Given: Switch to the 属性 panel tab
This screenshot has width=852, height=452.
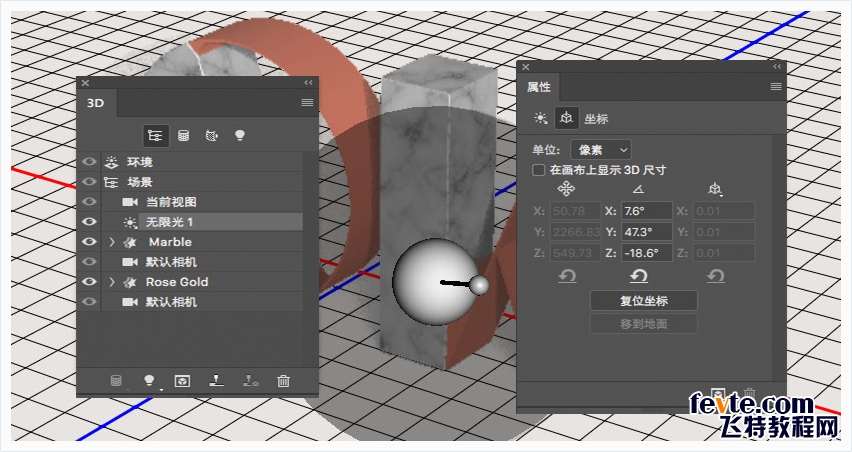Looking at the screenshot, I should point(539,87).
